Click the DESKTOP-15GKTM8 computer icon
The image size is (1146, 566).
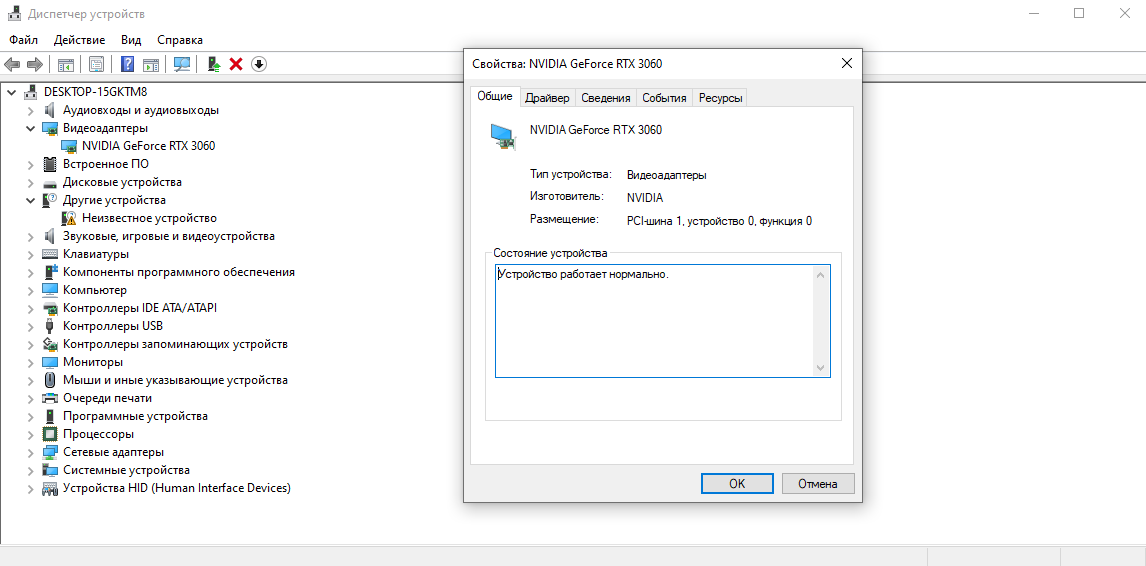click(31, 92)
